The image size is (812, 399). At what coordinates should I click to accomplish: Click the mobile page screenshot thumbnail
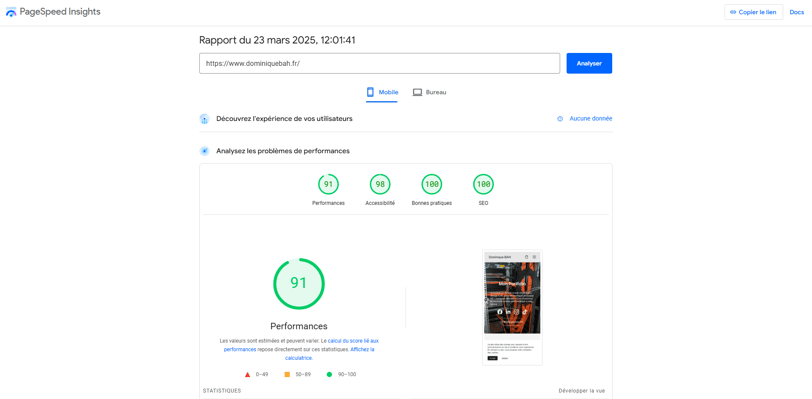coord(512,307)
